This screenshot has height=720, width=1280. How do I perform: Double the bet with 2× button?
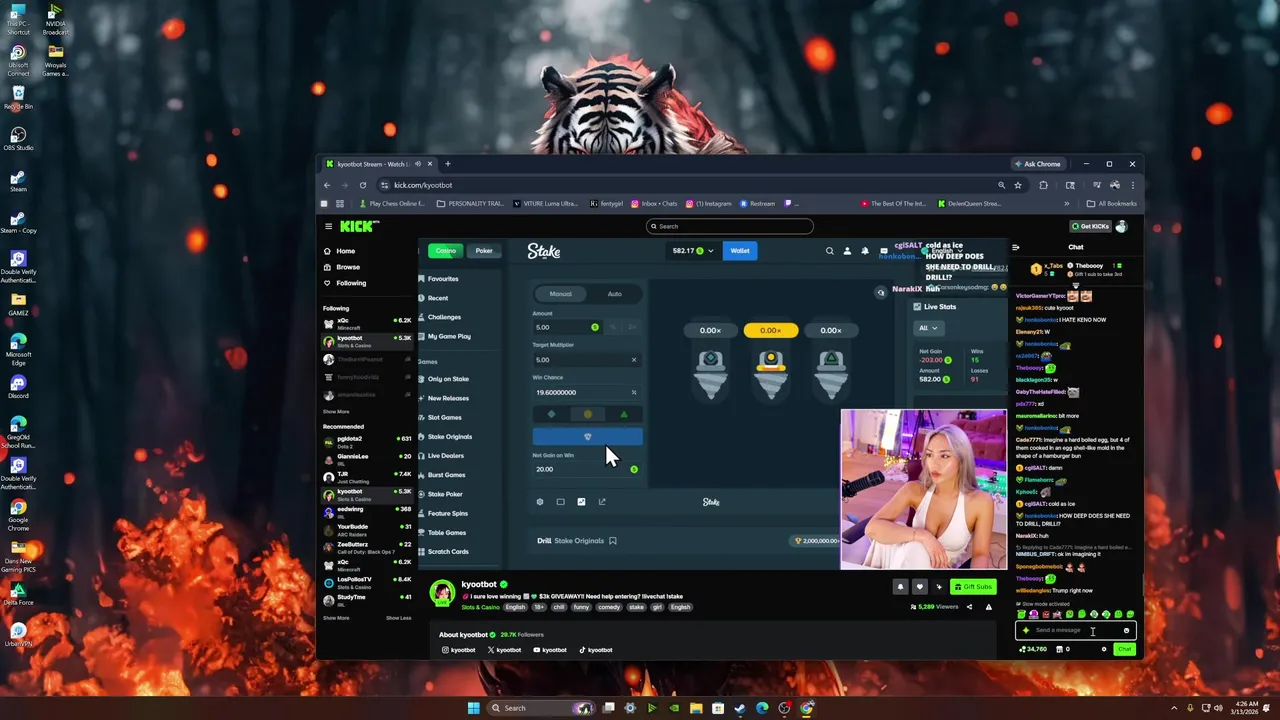pos(632,327)
